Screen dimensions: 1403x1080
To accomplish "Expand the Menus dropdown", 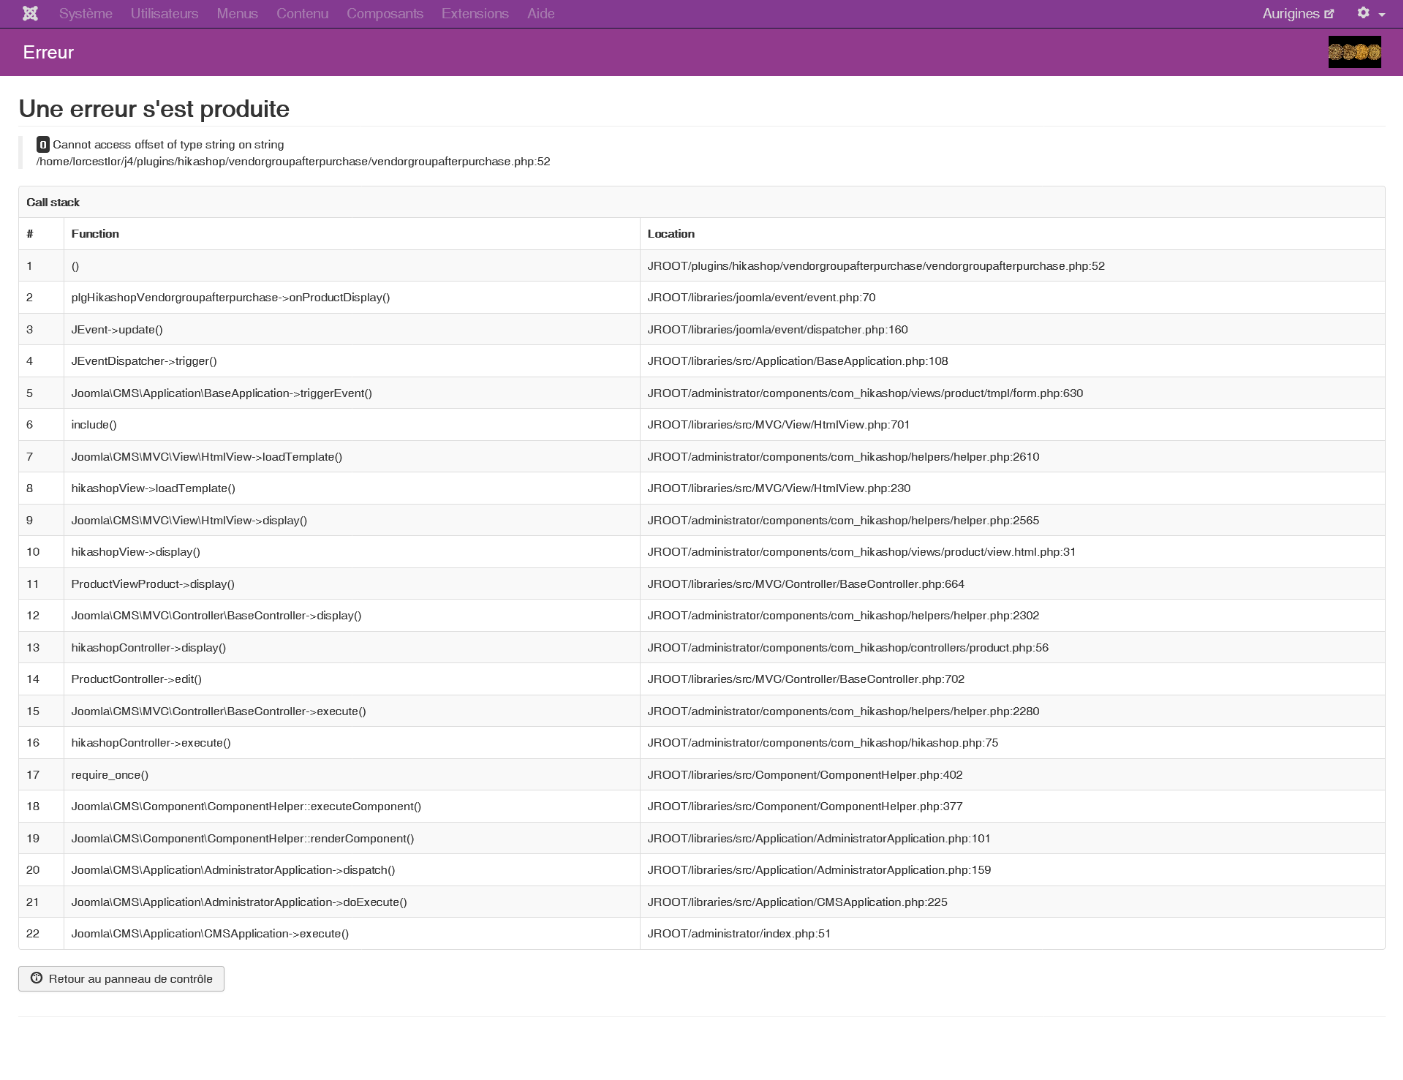I will [x=237, y=13].
